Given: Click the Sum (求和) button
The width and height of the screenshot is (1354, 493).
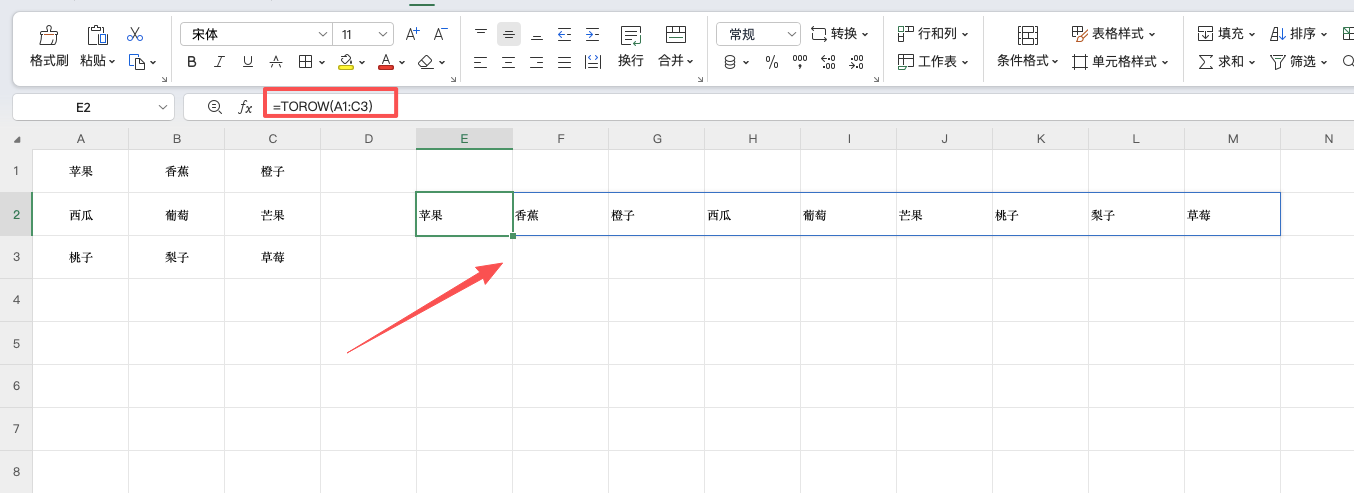Looking at the screenshot, I should click(x=1227, y=62).
